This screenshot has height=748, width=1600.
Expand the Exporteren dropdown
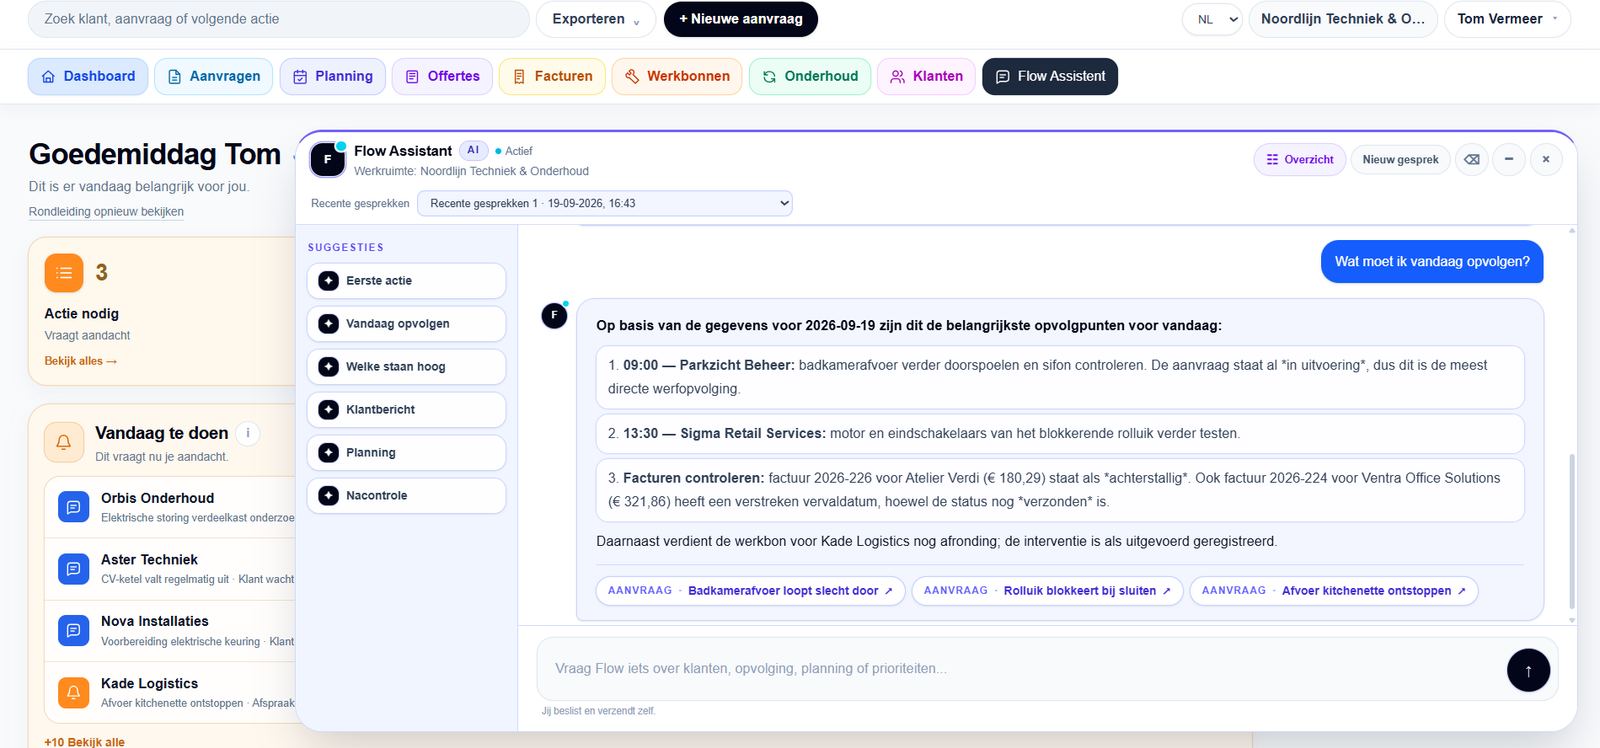point(596,19)
